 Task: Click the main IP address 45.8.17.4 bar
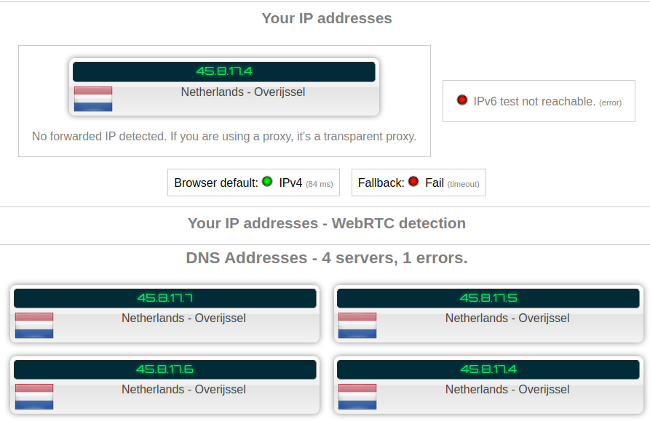(x=224, y=72)
